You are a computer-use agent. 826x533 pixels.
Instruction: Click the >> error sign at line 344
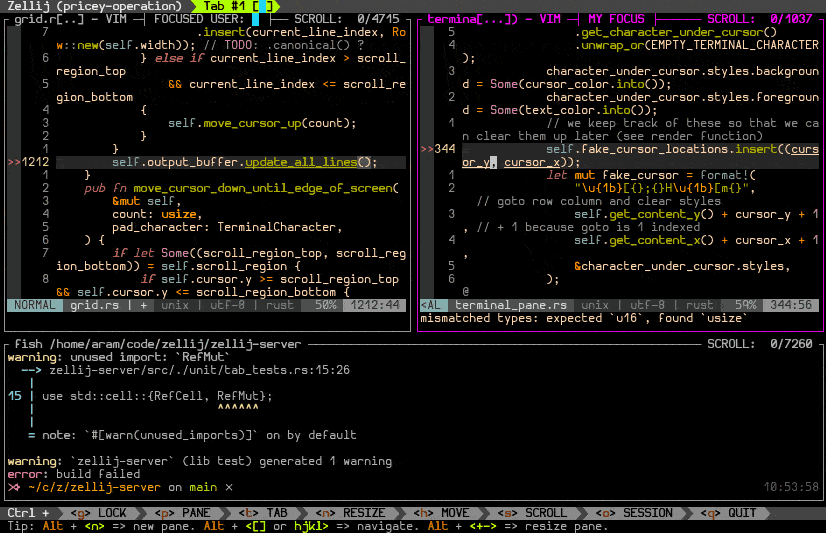(427, 149)
